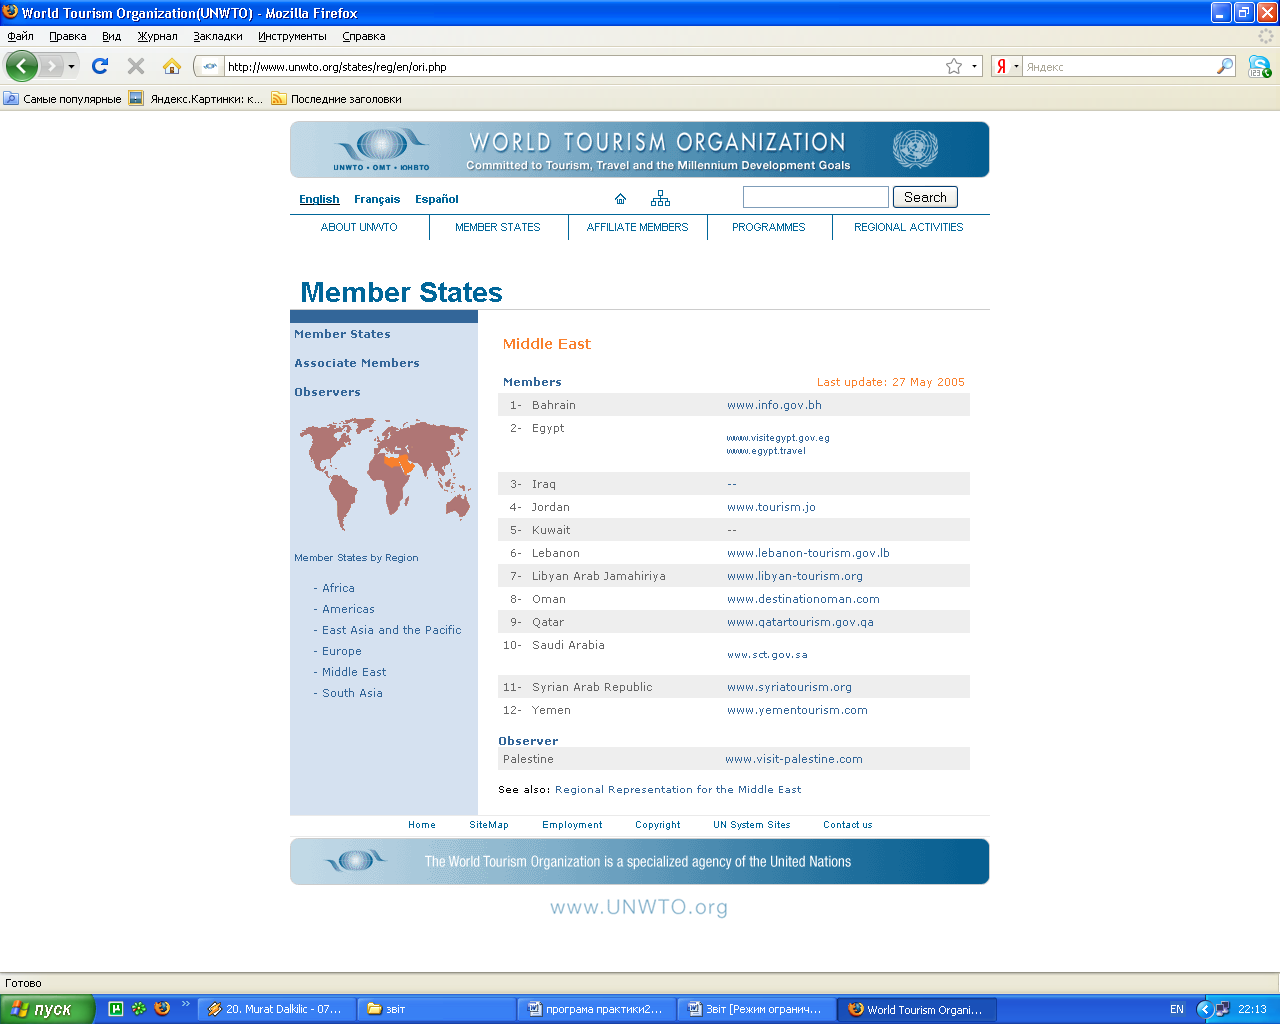
Task: Open the Журнал menu
Action: pos(157,36)
